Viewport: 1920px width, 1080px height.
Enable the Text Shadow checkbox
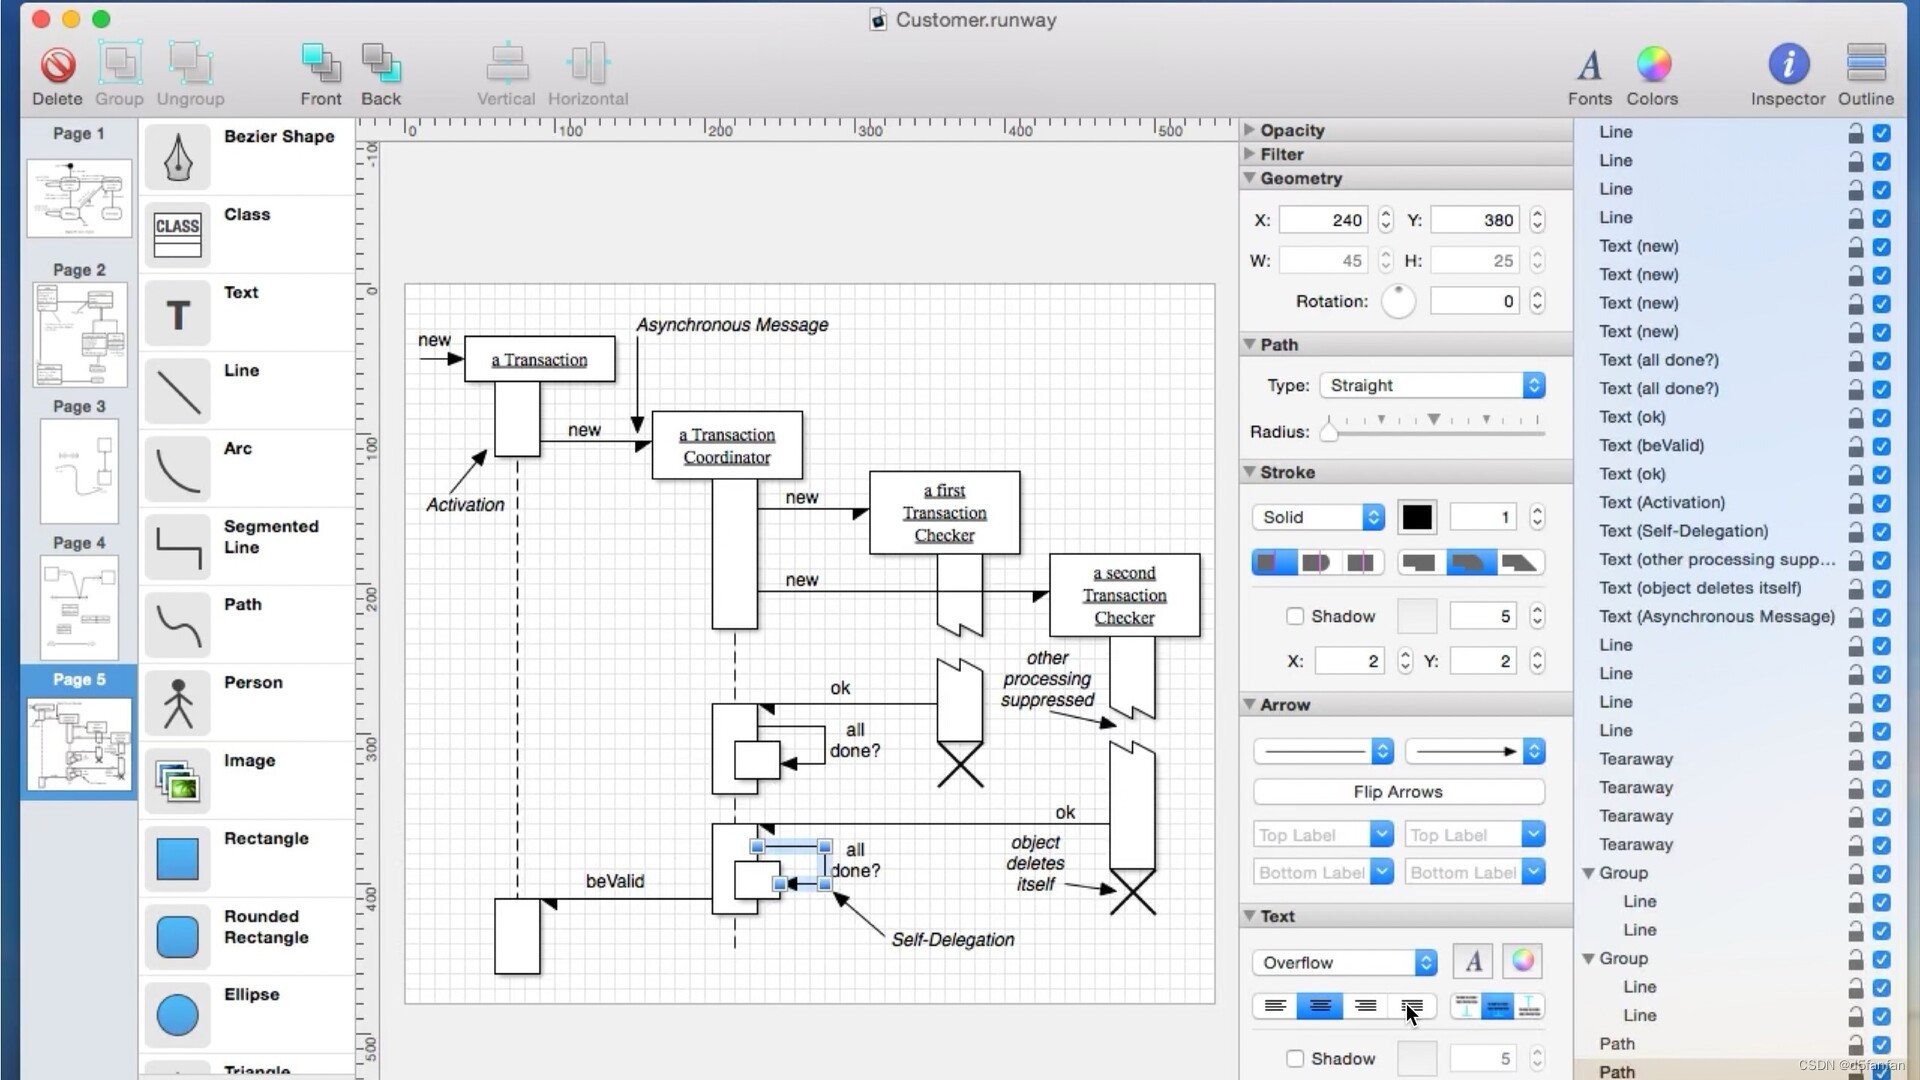pos(1295,1058)
